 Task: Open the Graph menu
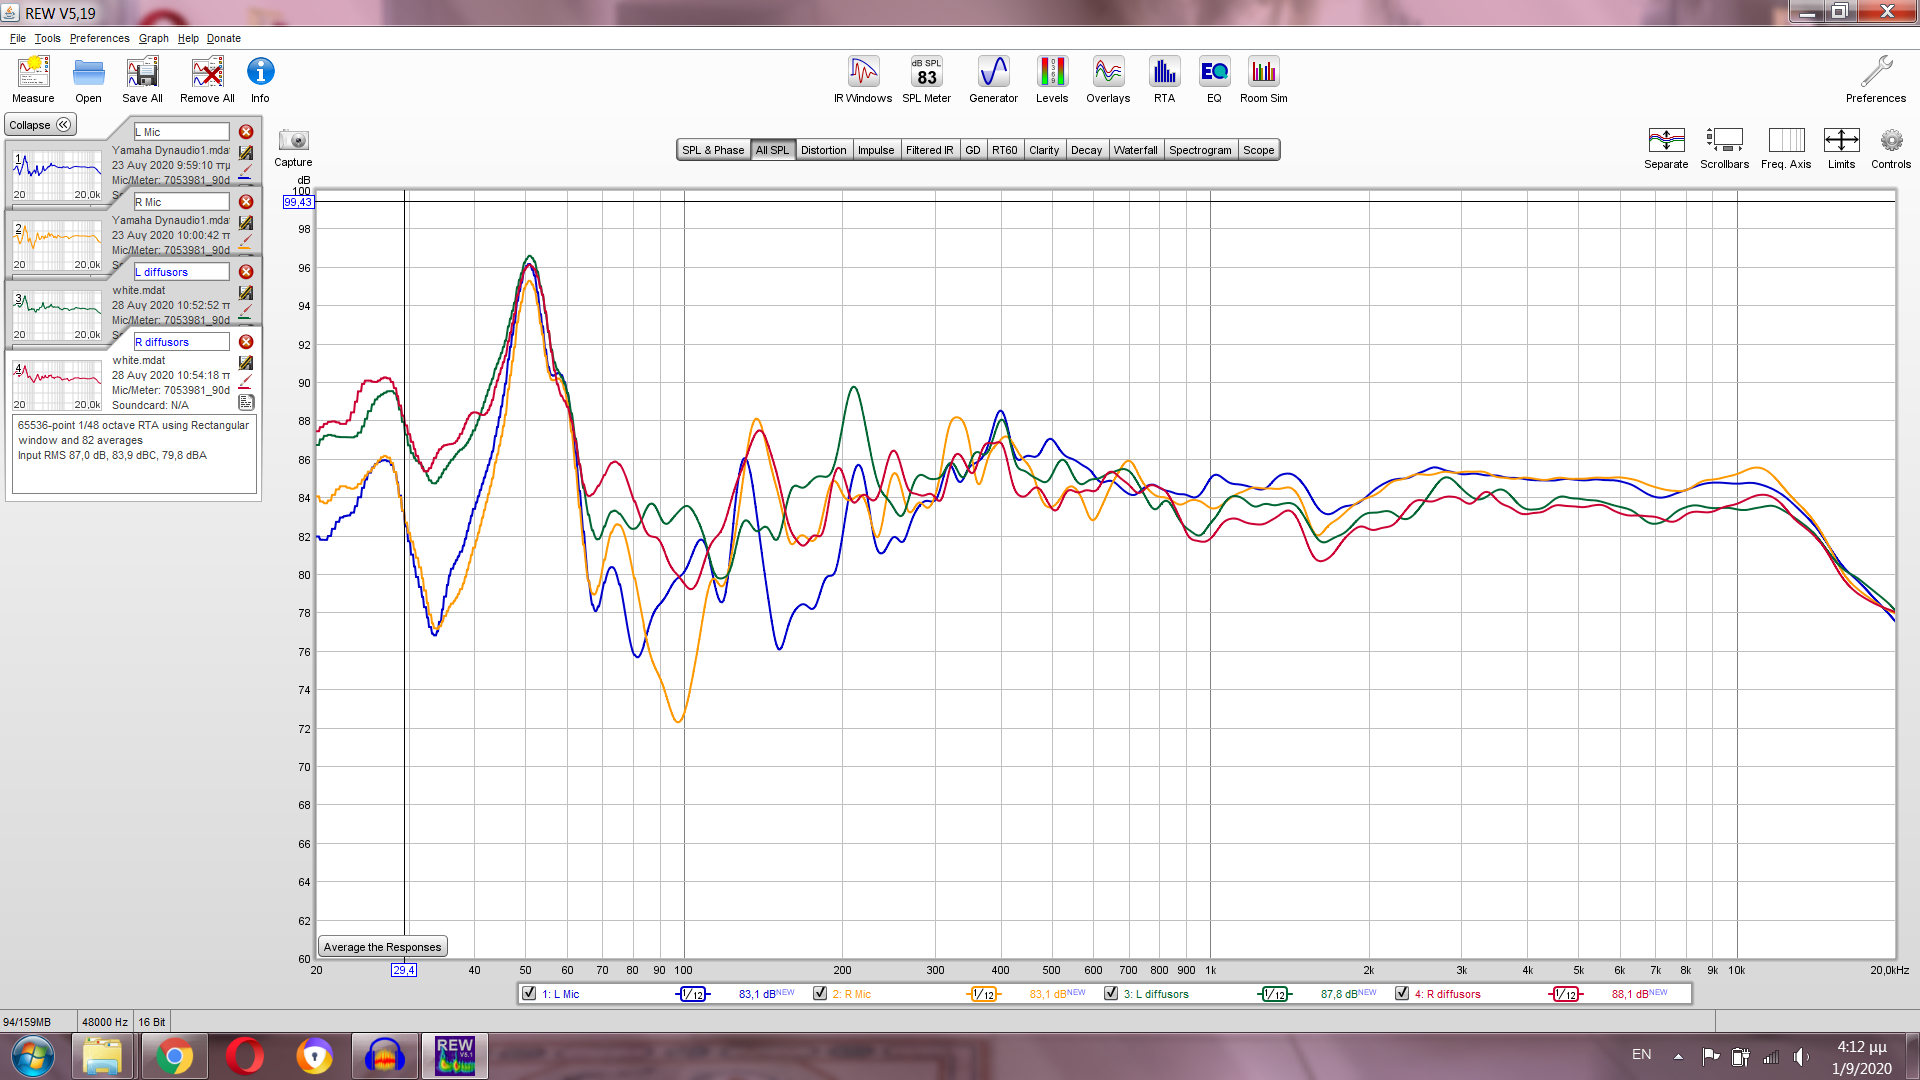[x=154, y=38]
